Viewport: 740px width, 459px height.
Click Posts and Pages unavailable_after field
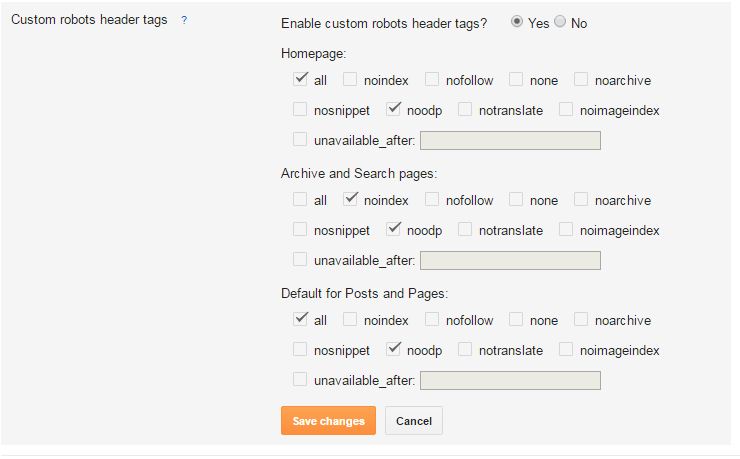[510, 381]
